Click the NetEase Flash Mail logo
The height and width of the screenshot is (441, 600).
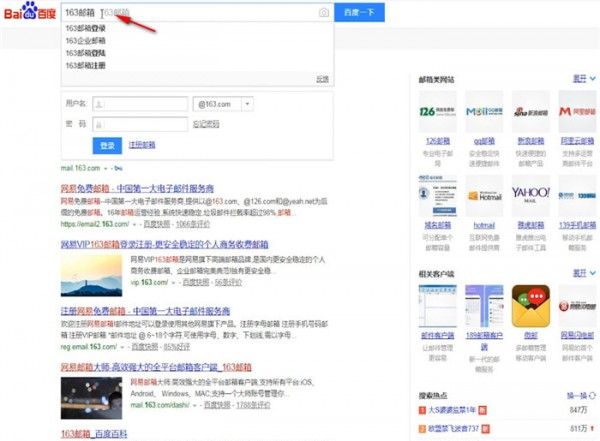(577, 306)
